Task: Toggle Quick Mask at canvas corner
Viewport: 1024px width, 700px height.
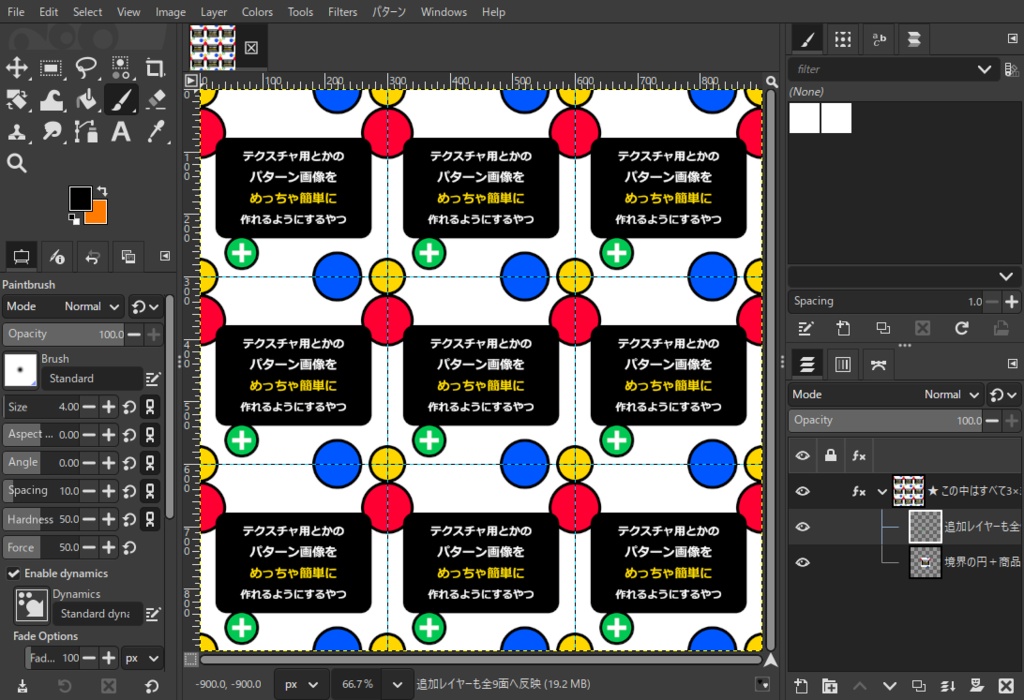Action: 191,660
